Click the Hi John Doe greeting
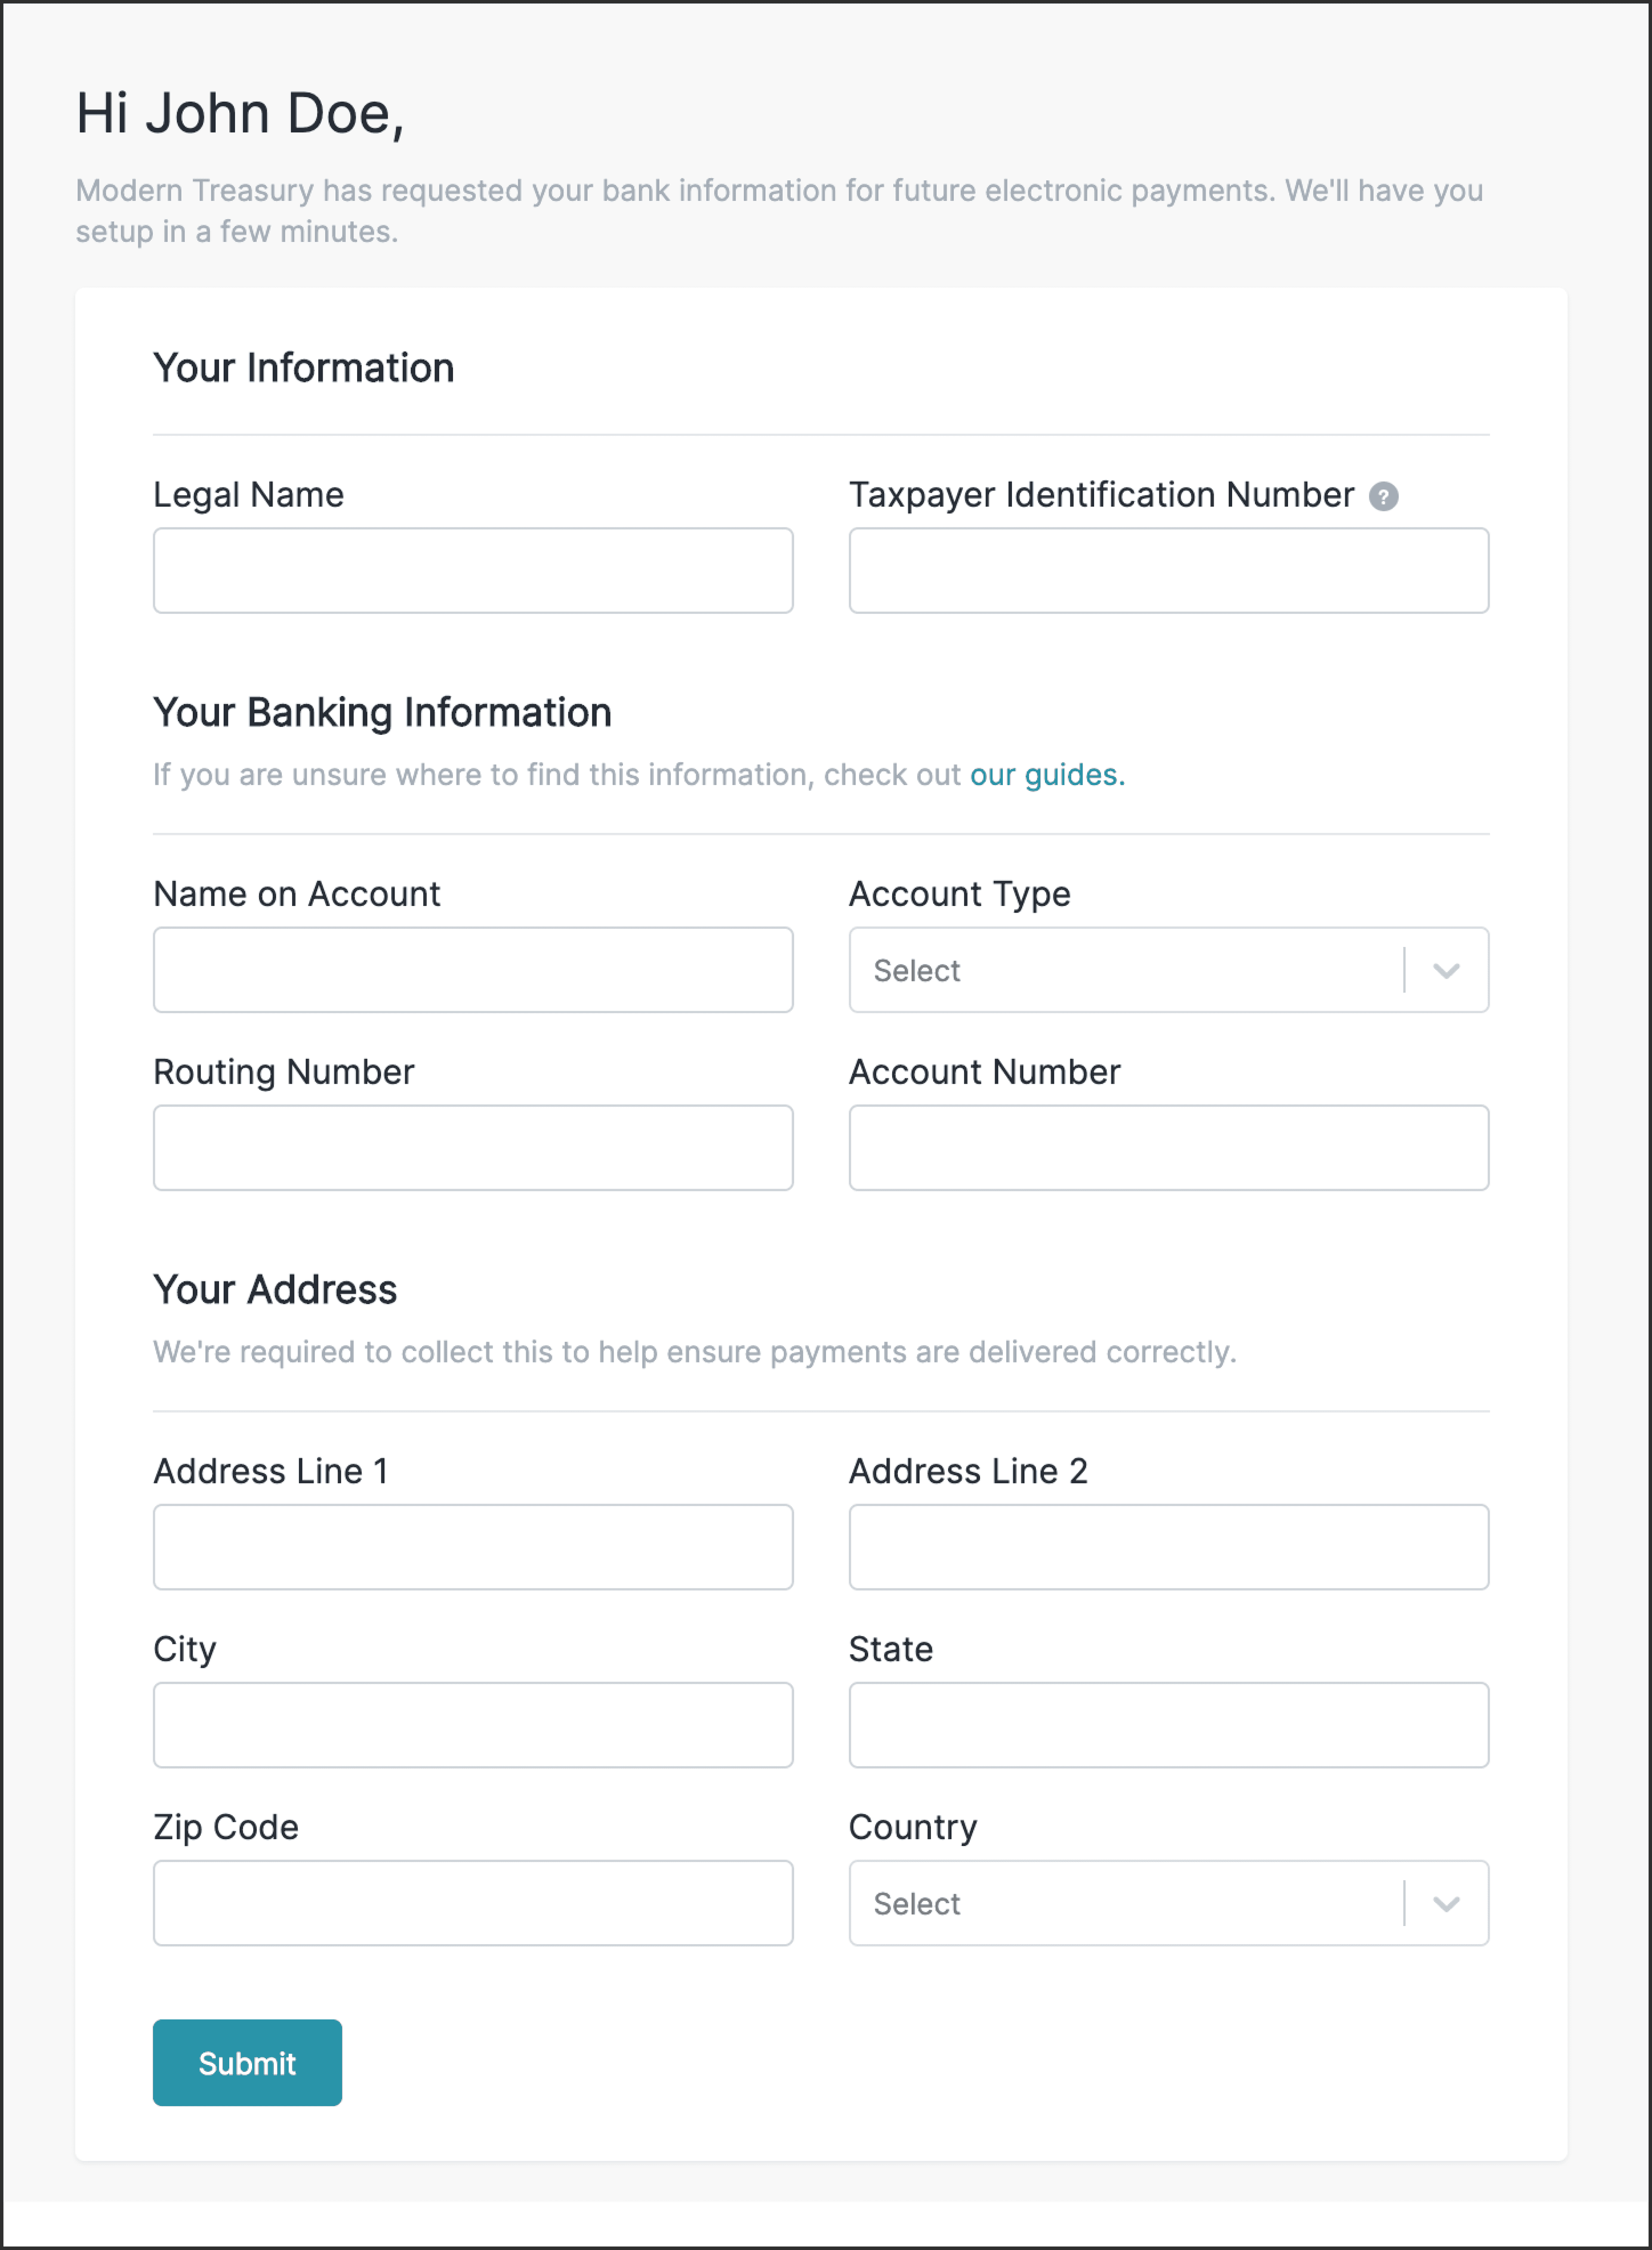Image resolution: width=1652 pixels, height=2250 pixels. coord(240,113)
